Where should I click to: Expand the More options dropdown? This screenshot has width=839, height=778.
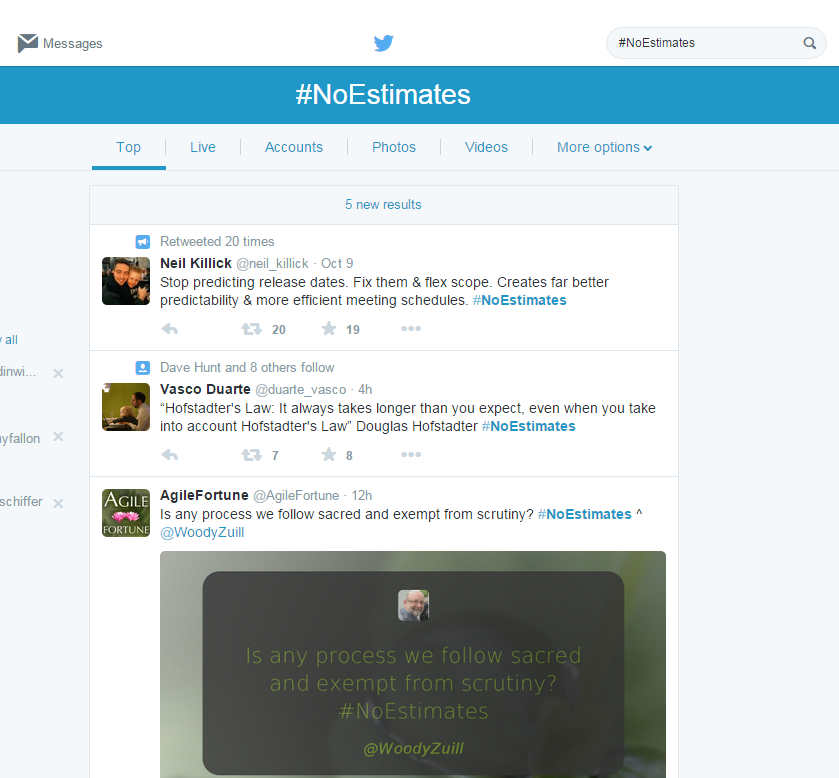[604, 147]
